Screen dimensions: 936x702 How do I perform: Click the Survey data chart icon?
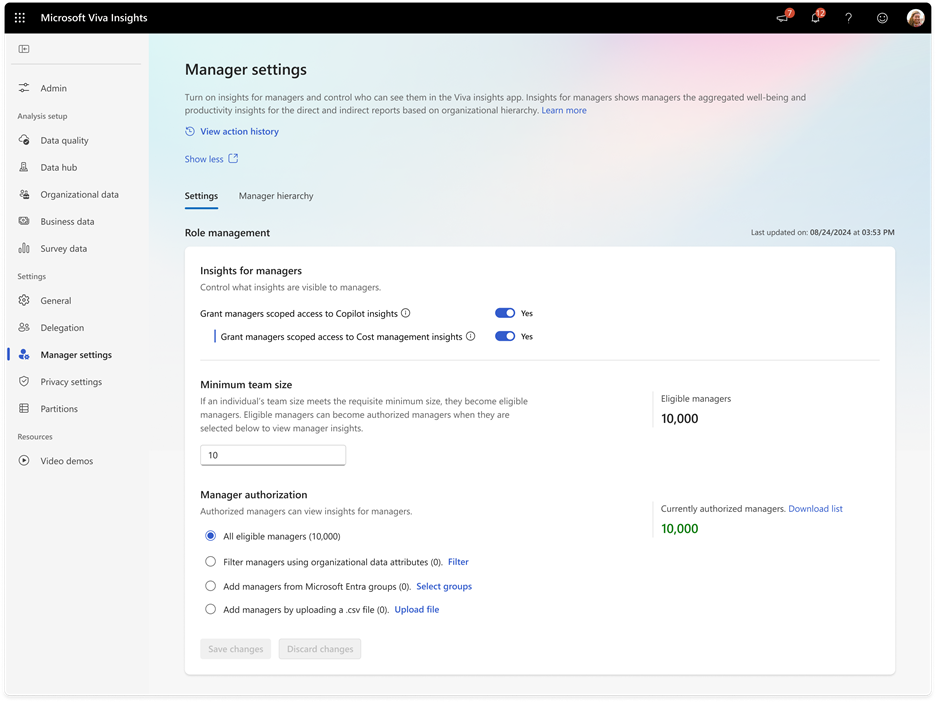click(x=24, y=248)
